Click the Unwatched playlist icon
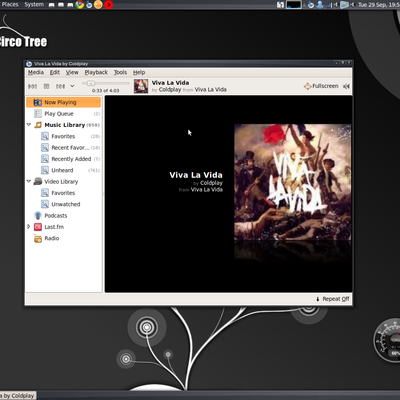400x400 pixels. click(x=45, y=204)
